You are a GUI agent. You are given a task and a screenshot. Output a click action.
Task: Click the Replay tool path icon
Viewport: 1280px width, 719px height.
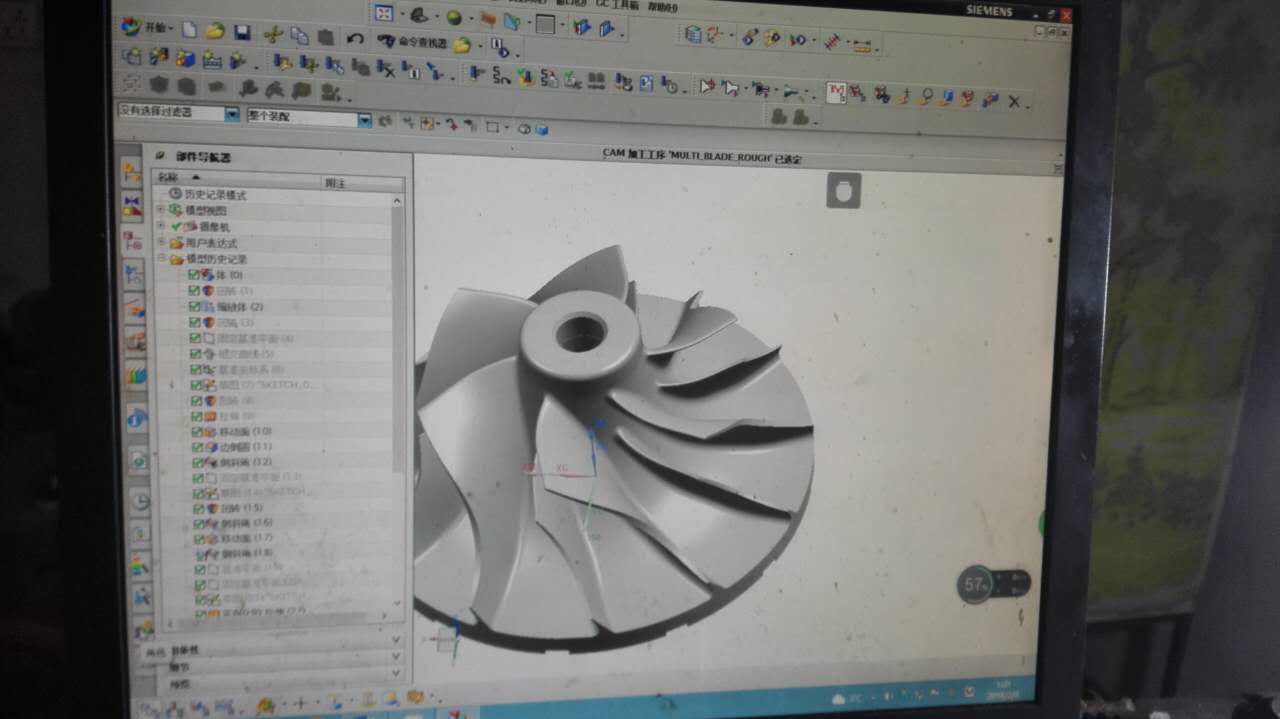click(x=501, y=76)
